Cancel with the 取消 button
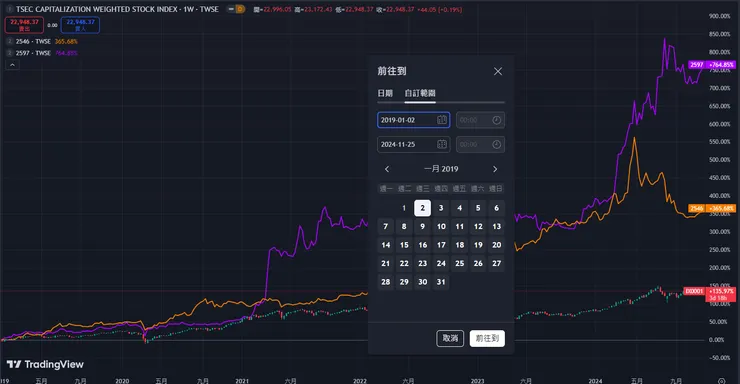The height and width of the screenshot is (384, 740). tap(450, 338)
